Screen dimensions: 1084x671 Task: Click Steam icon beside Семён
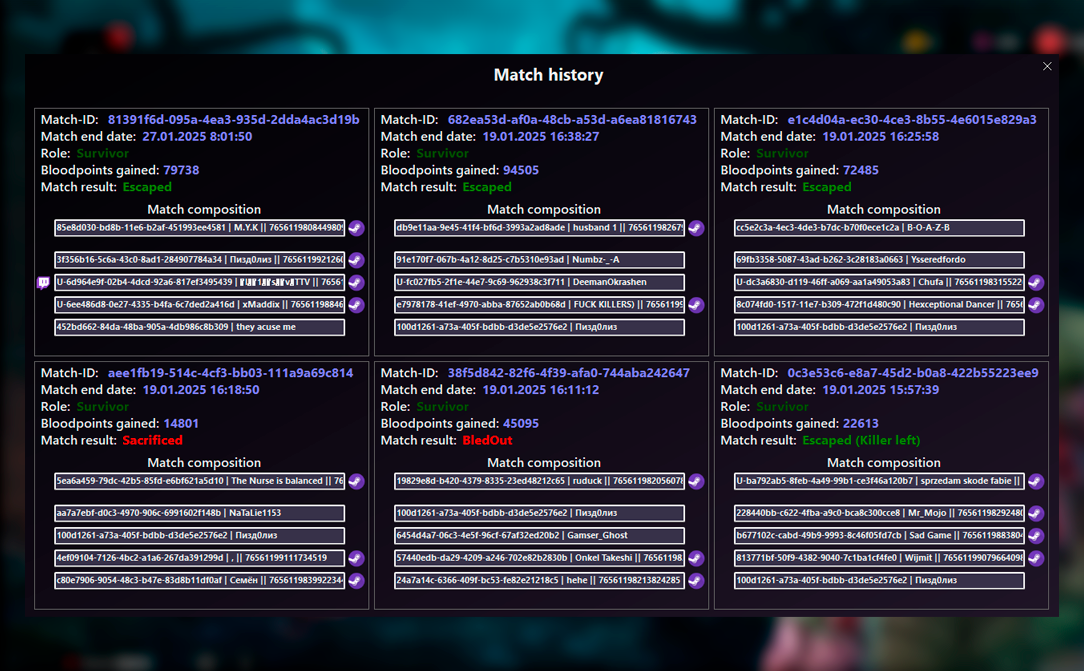(356, 581)
